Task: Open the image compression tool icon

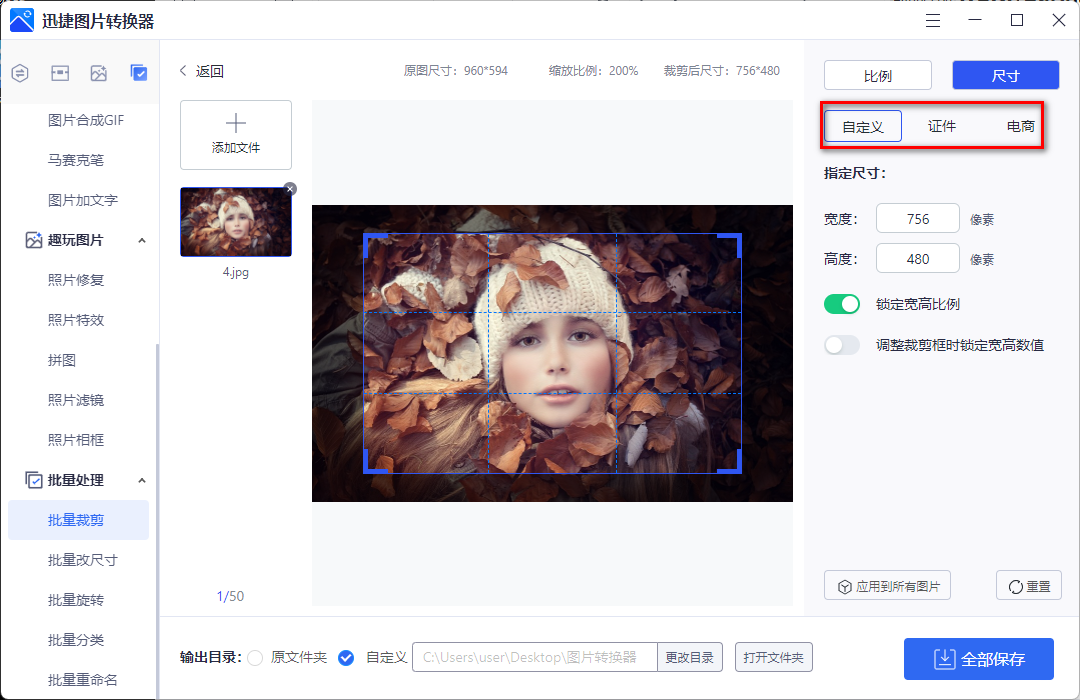Action: point(60,73)
